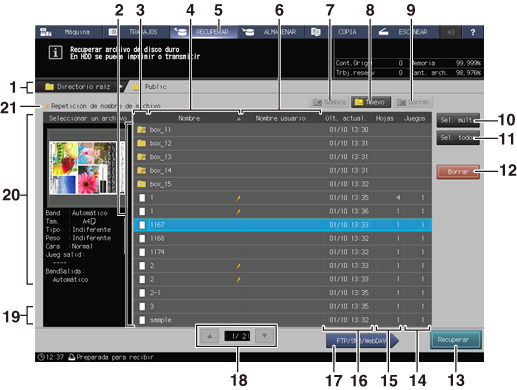This screenshot has width=517, height=390.
Task: Click the information icon in the message area
Action: (x=55, y=53)
